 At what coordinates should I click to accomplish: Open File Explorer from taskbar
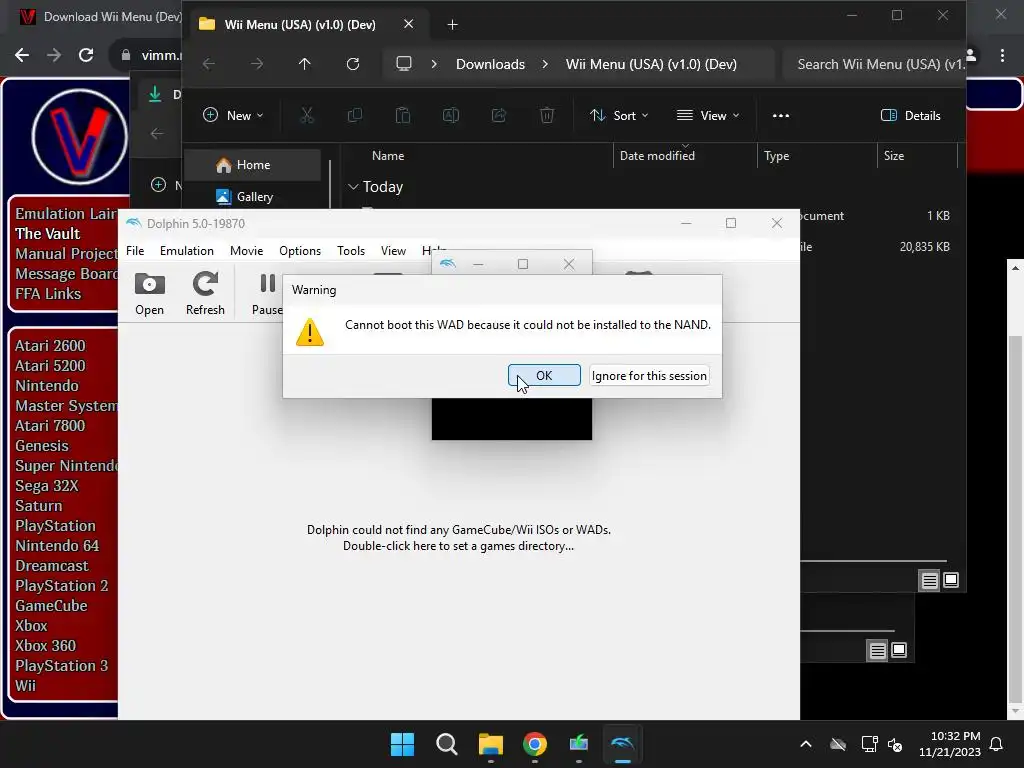(x=490, y=744)
